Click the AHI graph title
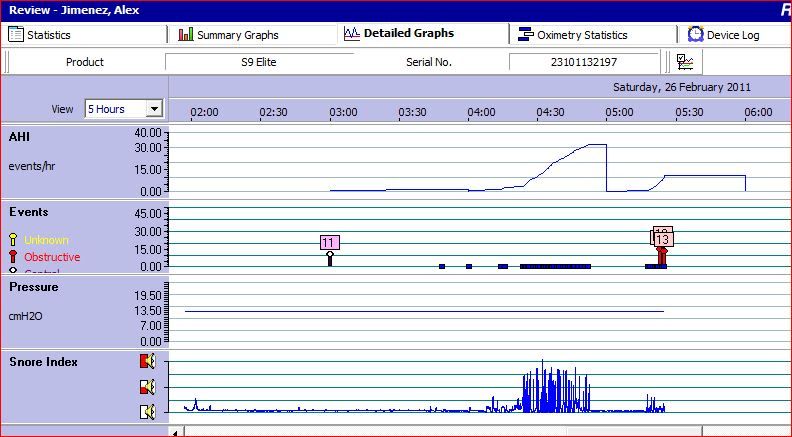This screenshot has width=792, height=437. (x=19, y=136)
